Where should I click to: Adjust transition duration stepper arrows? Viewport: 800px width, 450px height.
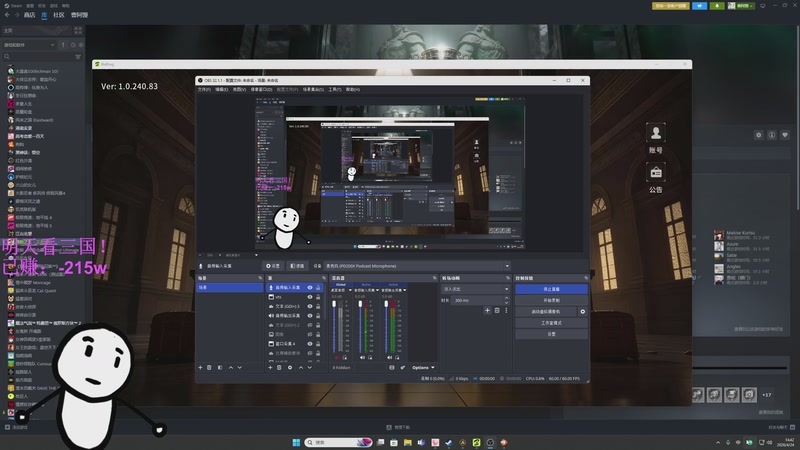[x=506, y=300]
